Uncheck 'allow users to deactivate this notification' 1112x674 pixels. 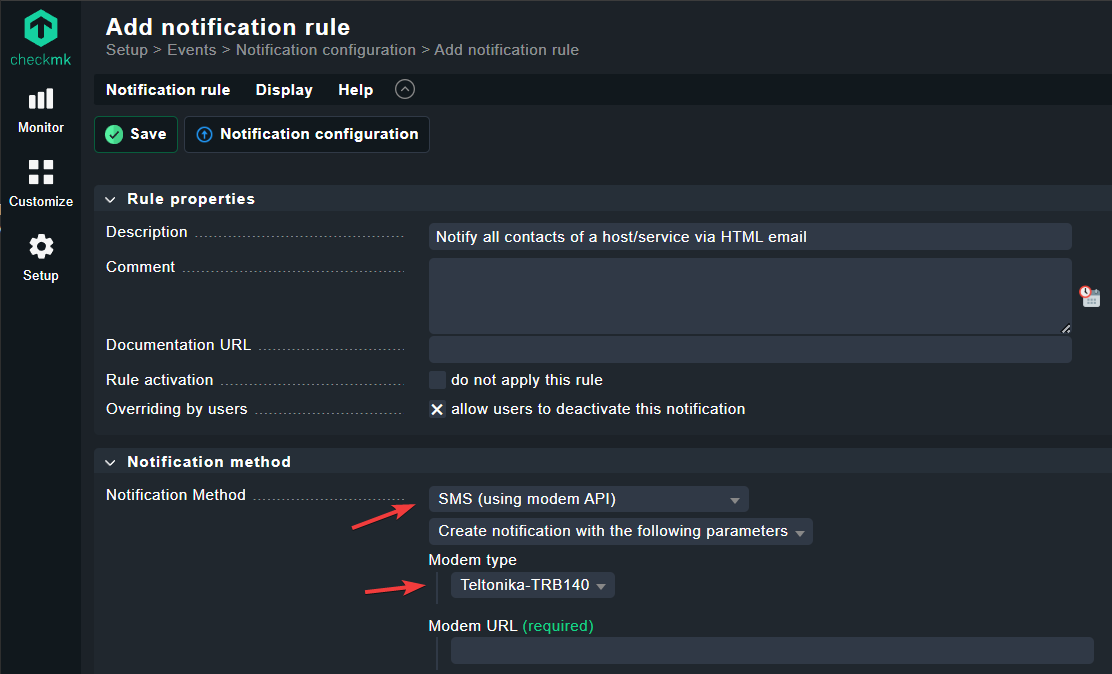click(437, 409)
